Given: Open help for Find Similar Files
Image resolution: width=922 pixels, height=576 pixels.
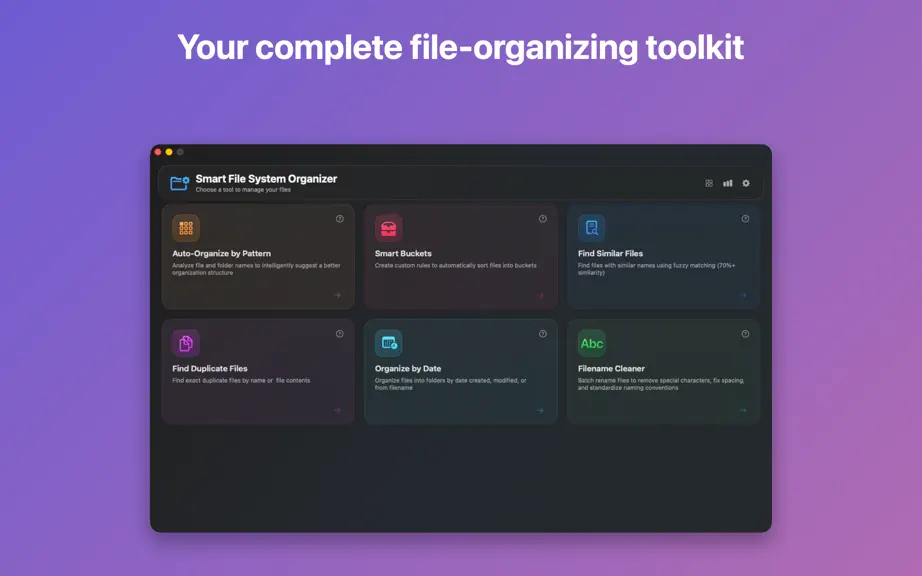Looking at the screenshot, I should [x=746, y=219].
